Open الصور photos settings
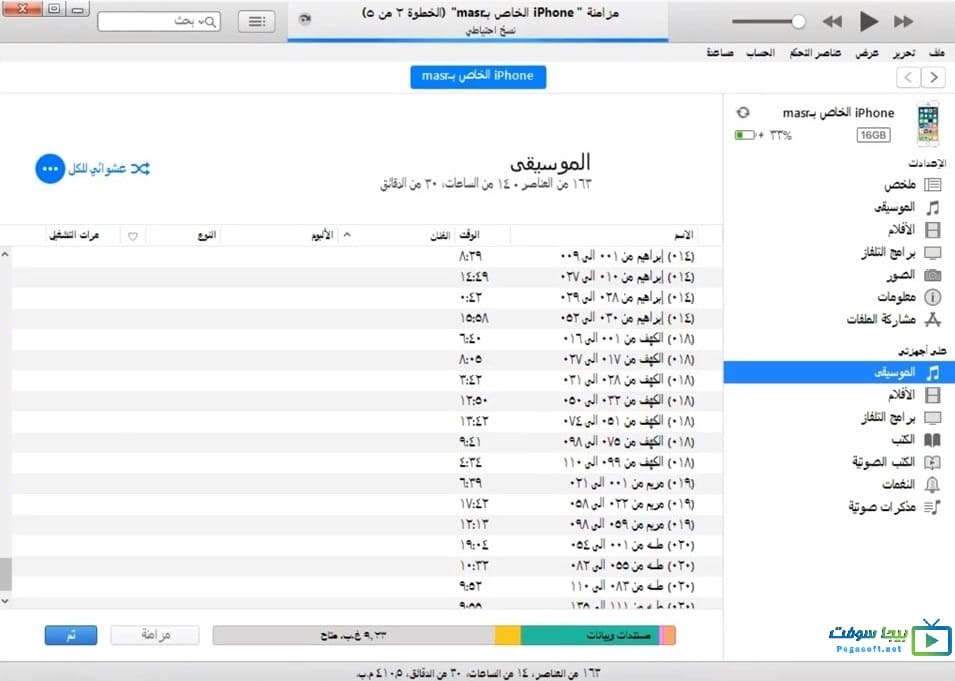Viewport: 955px width, 681px height. 913,275
